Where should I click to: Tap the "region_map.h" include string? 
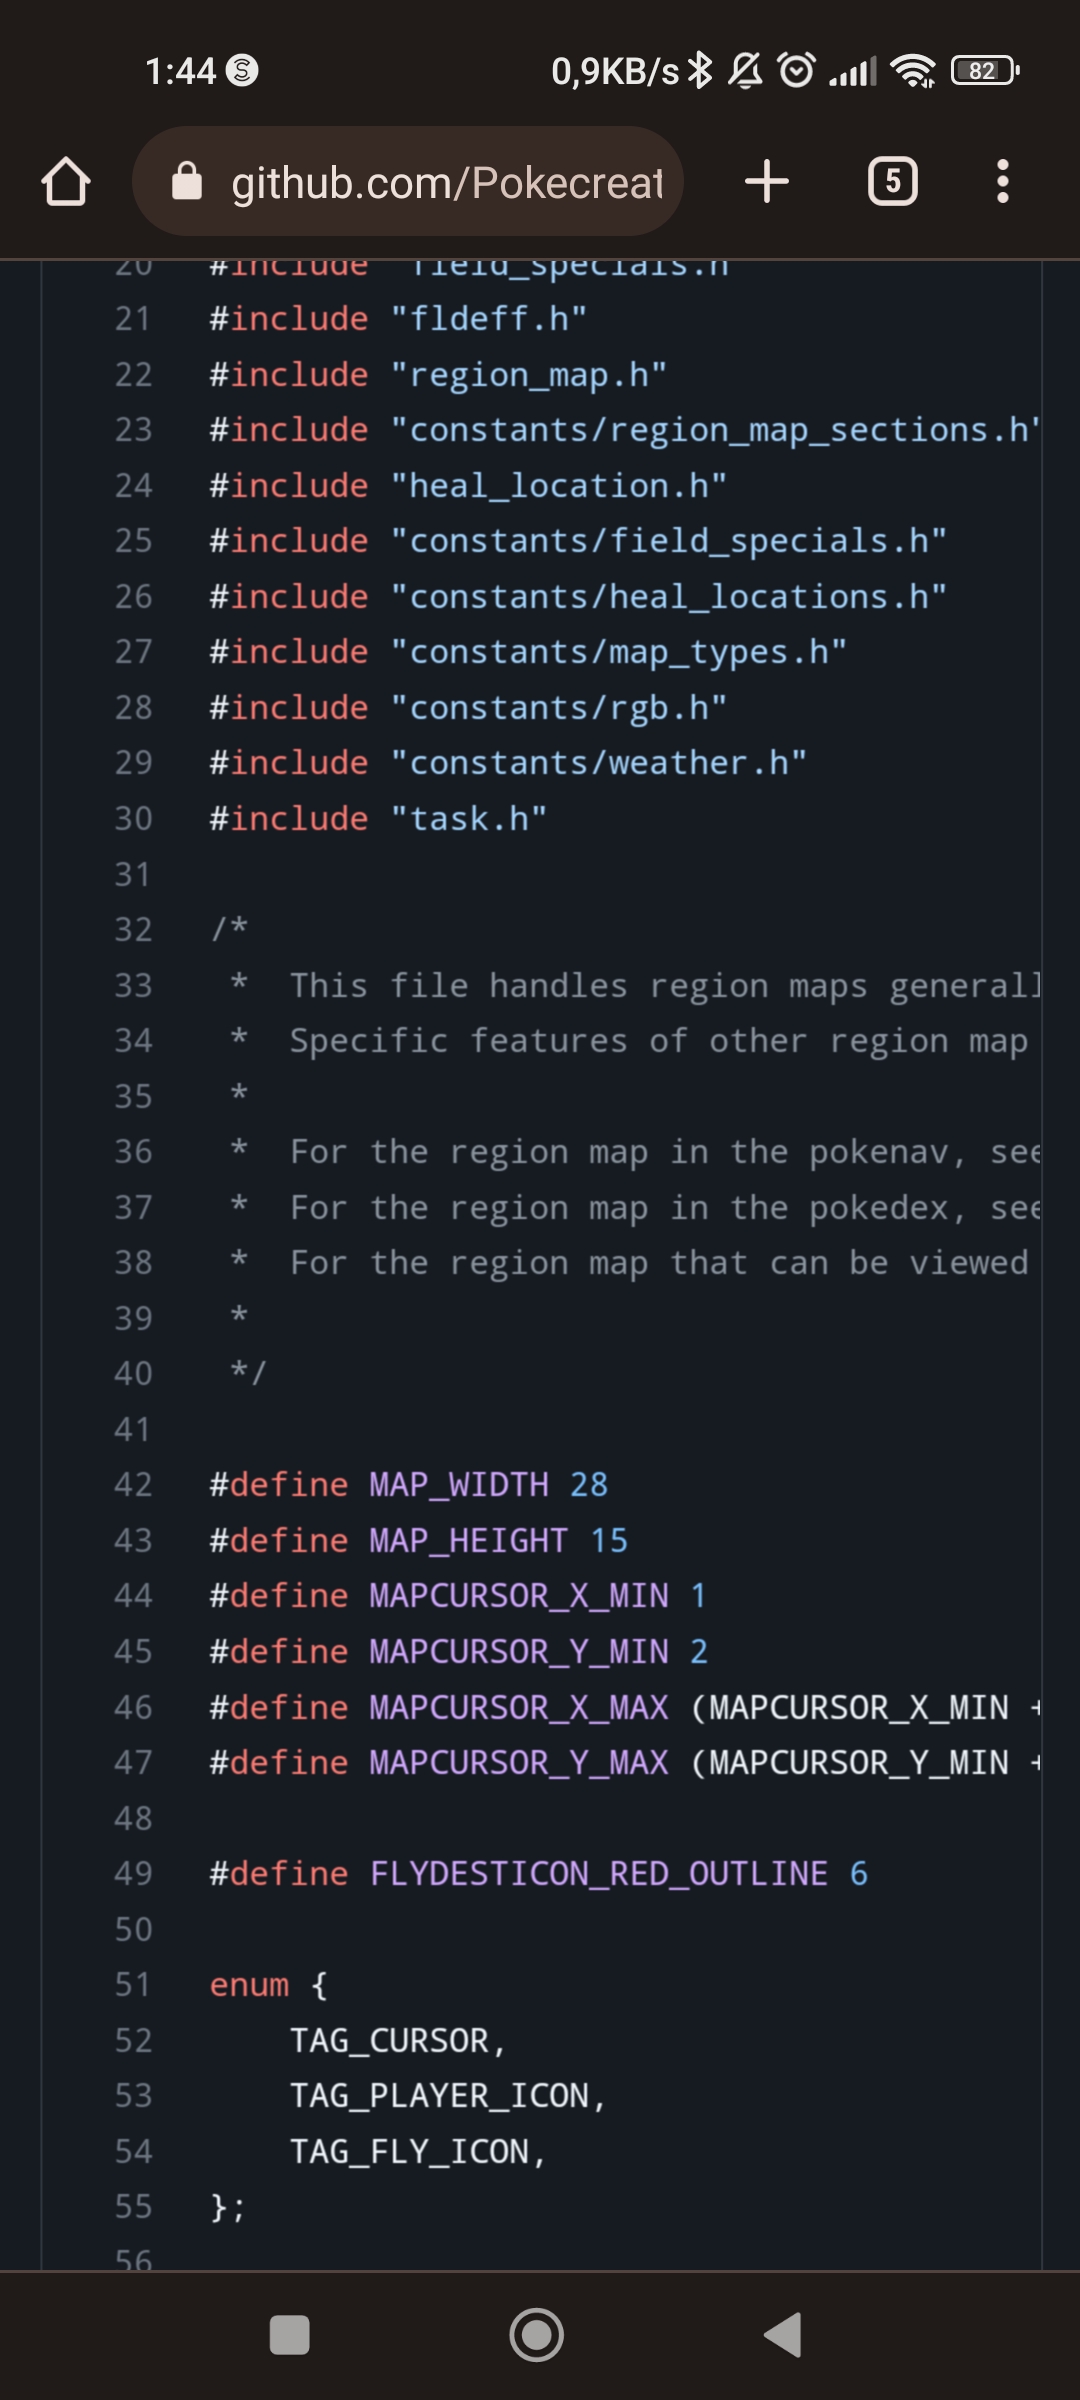tap(528, 374)
